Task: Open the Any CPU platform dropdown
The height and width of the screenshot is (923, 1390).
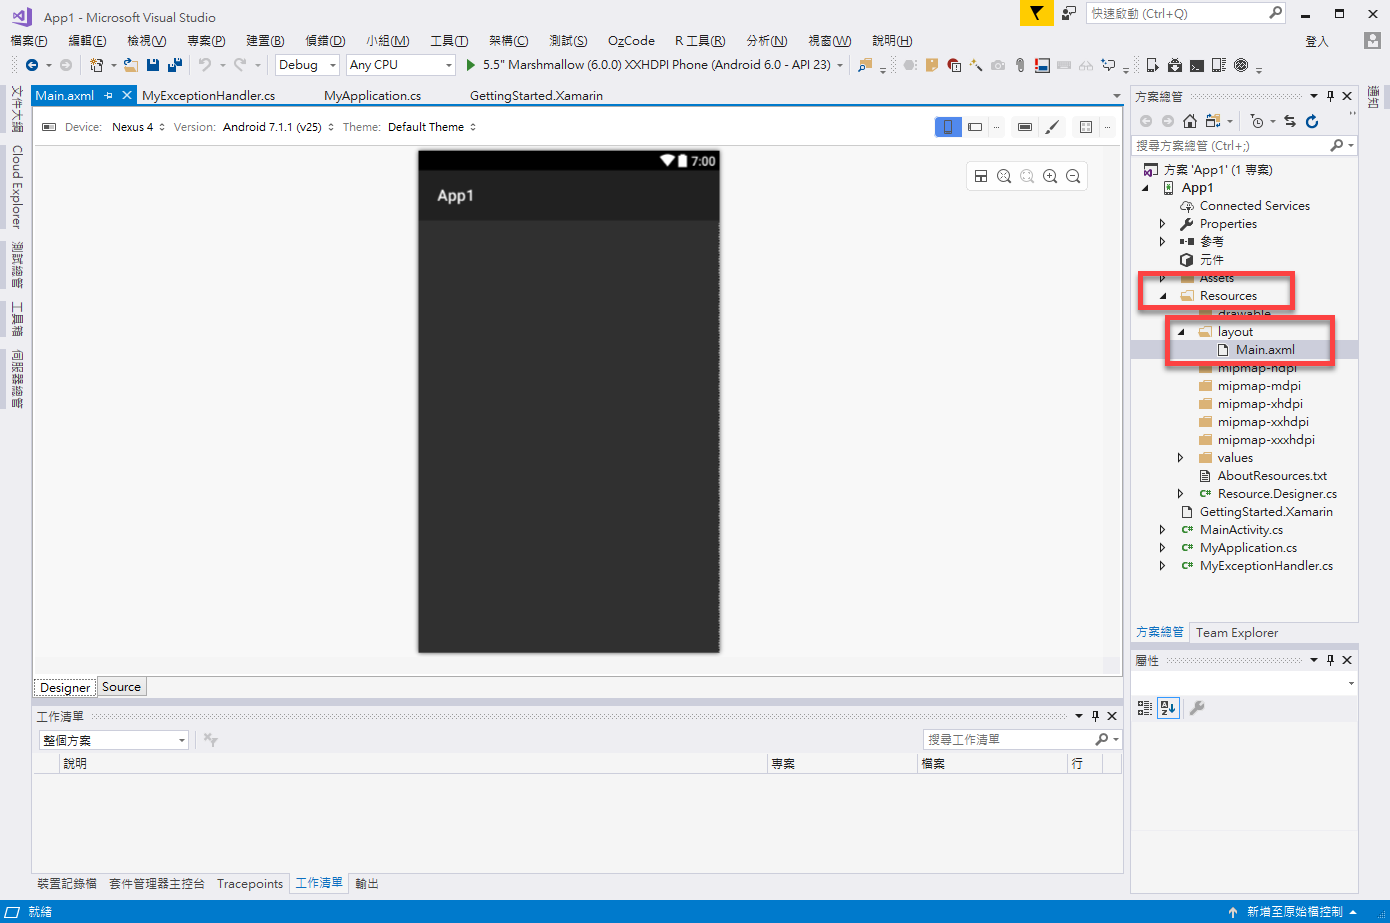Action: (x=400, y=65)
